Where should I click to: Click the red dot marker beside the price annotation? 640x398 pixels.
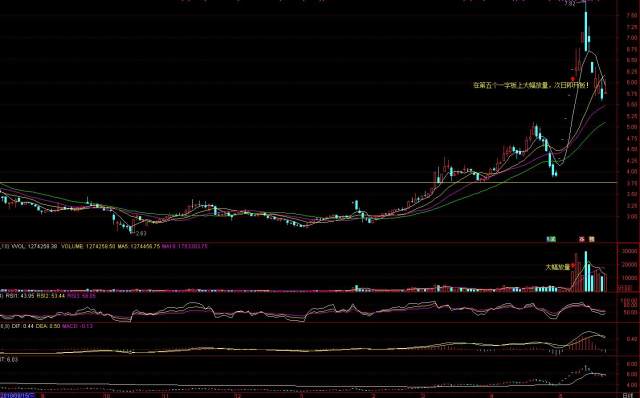573,79
